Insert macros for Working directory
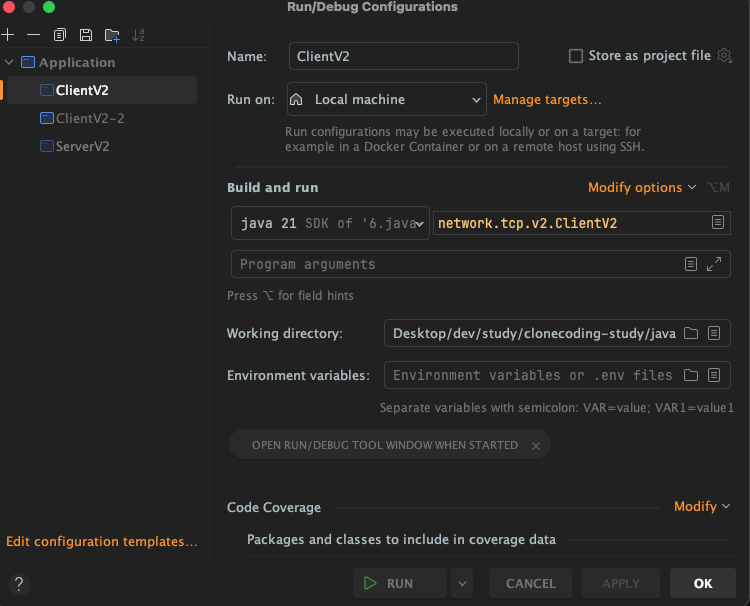Screen dimensions: 750x606 click(x=714, y=333)
